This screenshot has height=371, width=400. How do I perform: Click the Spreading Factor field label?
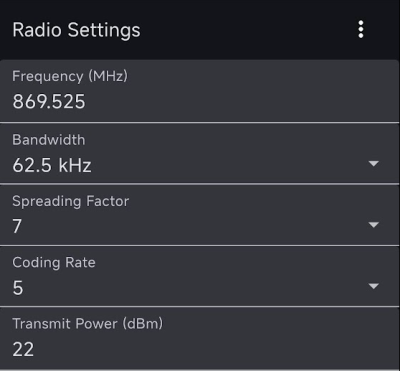click(x=71, y=201)
